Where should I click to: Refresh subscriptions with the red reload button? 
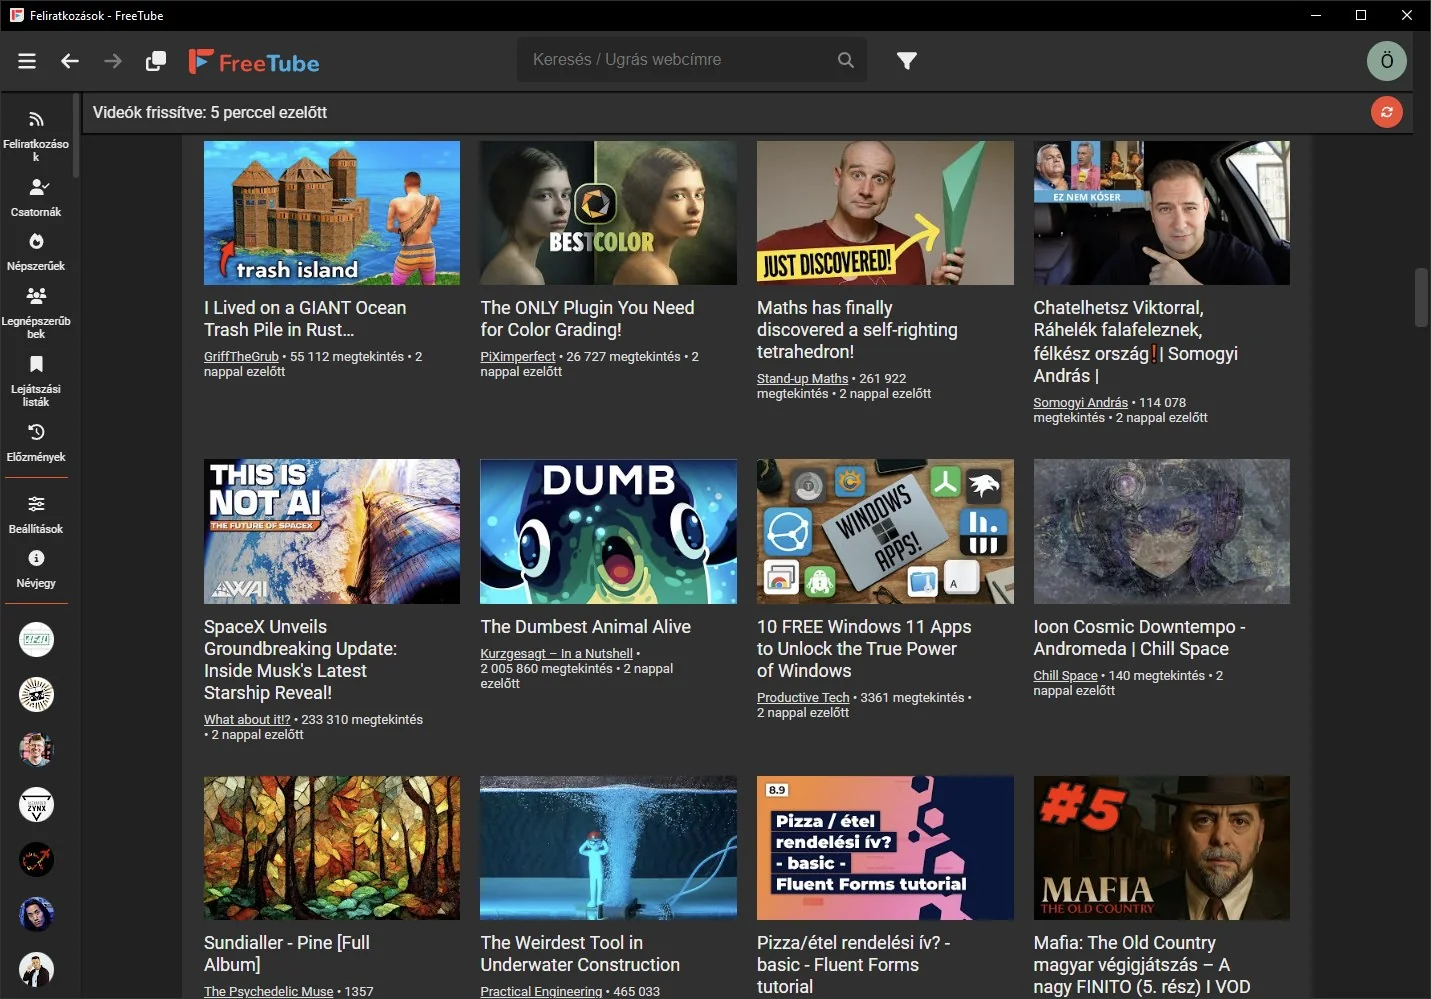[1386, 112]
